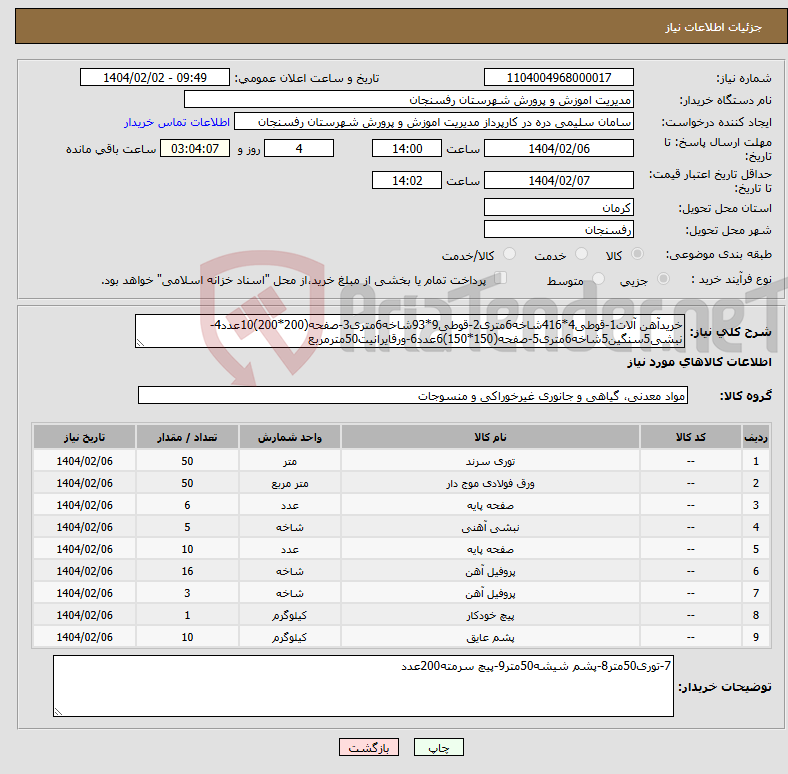Click صفحه پایه in row 3
The width and height of the screenshot is (788, 774).
pos(490,506)
